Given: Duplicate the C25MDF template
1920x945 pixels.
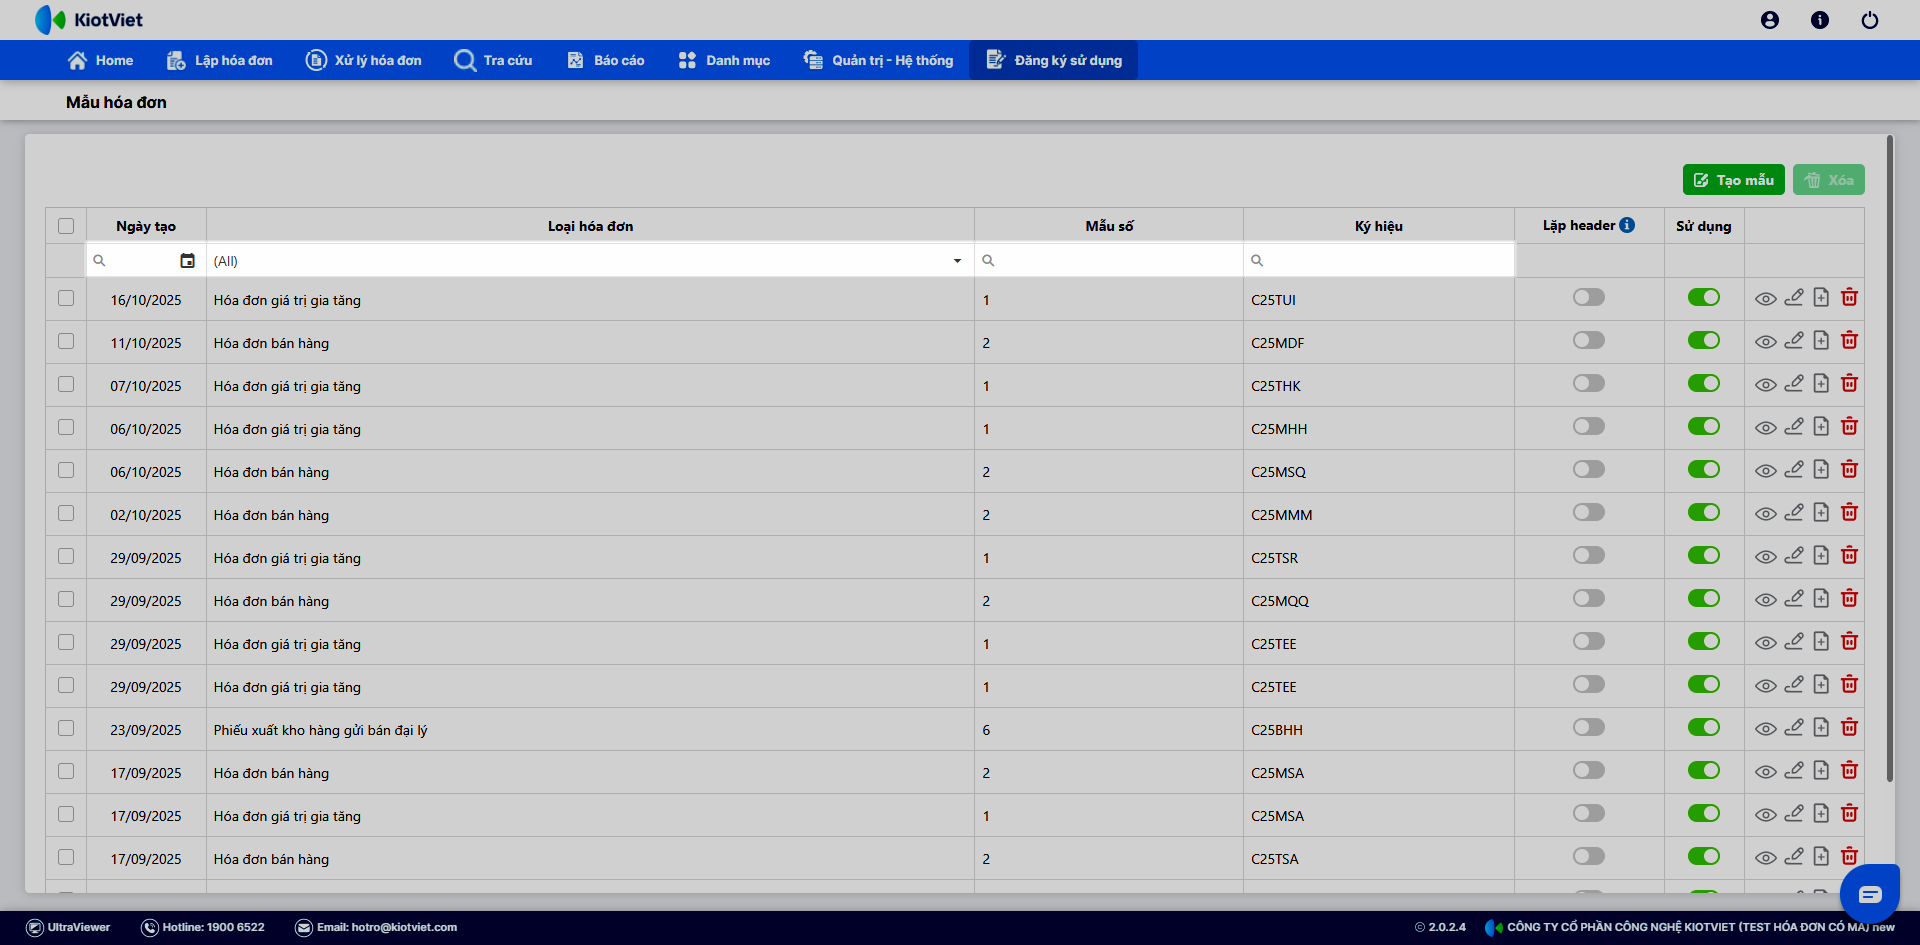Looking at the screenshot, I should pos(1821,340).
